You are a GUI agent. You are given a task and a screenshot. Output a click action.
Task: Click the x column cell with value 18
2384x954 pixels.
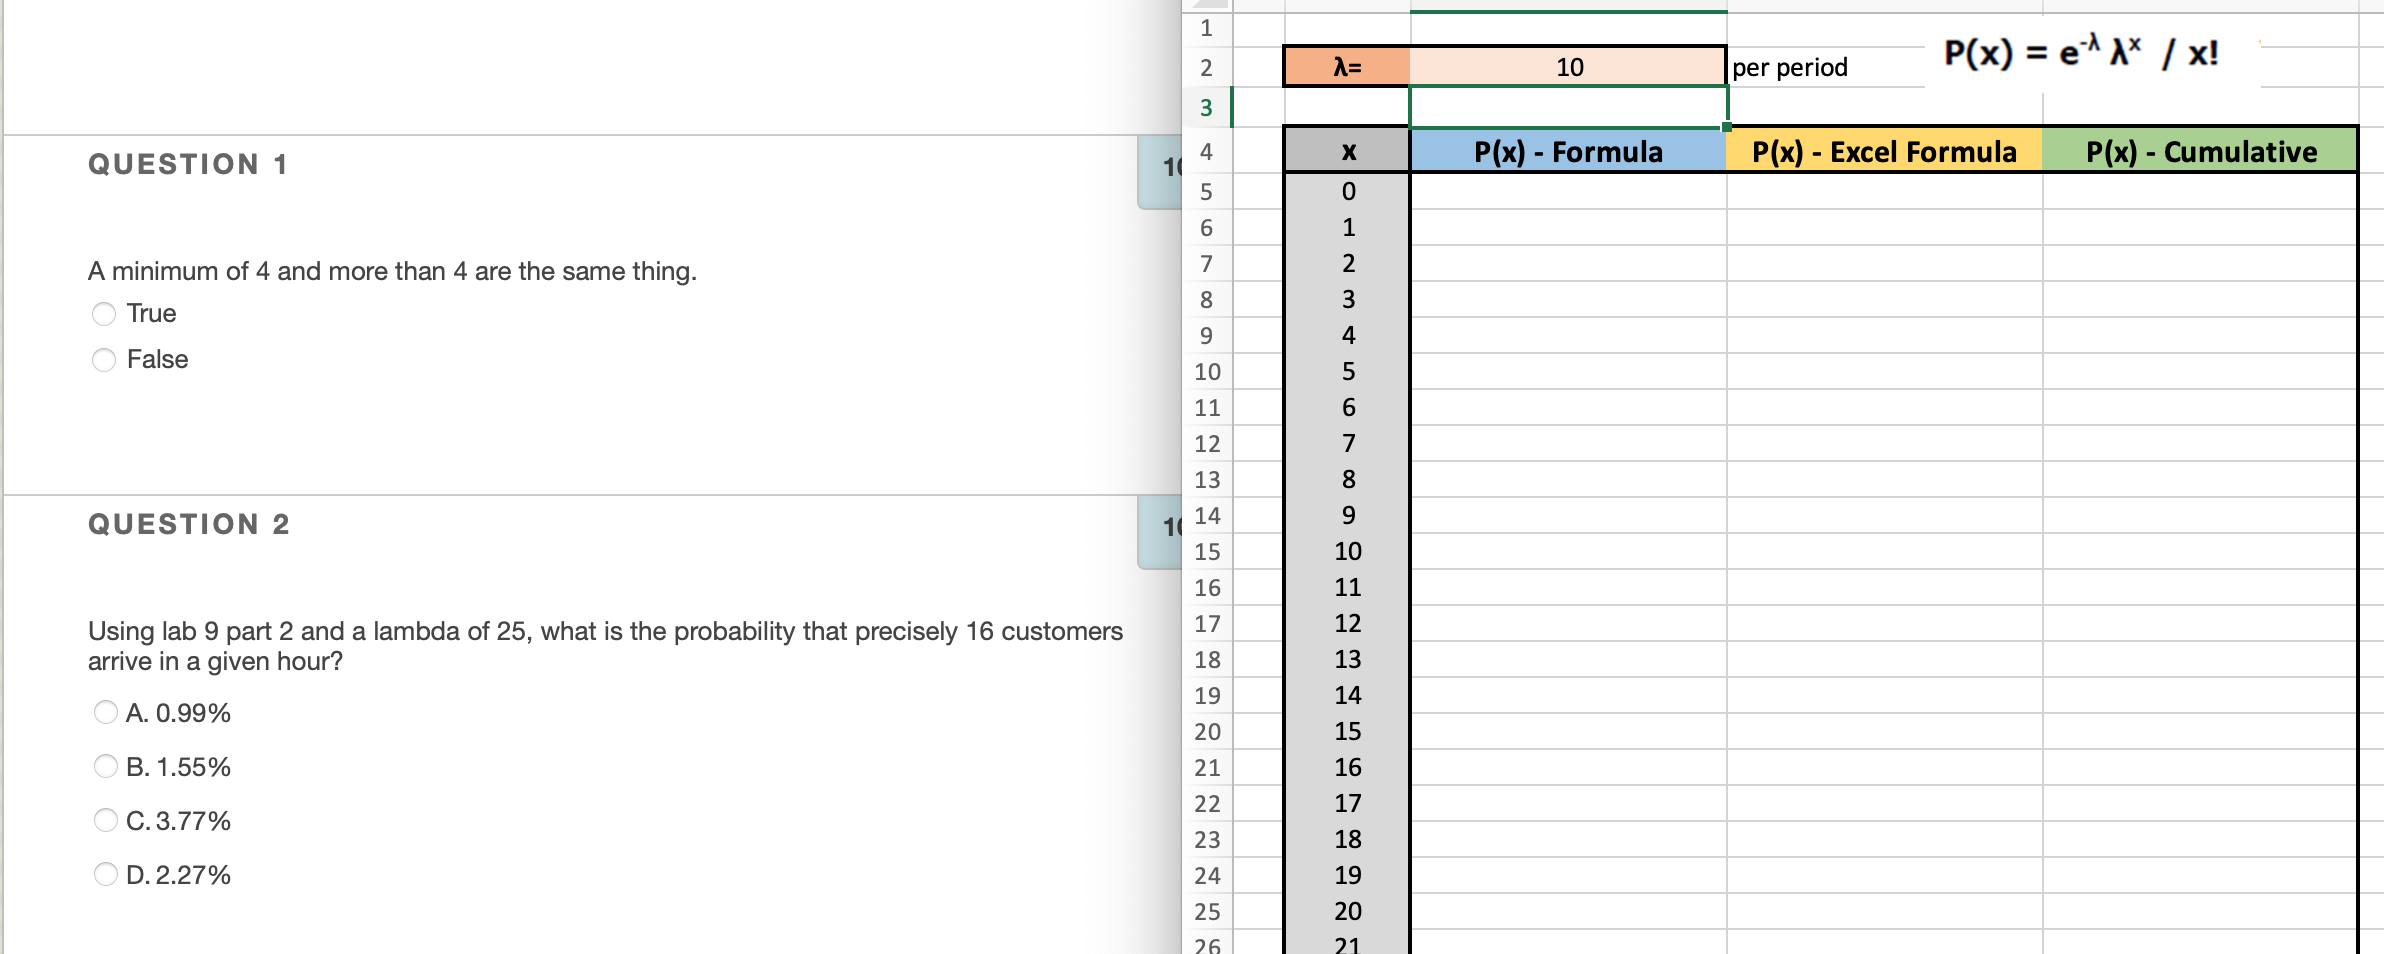coord(1347,839)
